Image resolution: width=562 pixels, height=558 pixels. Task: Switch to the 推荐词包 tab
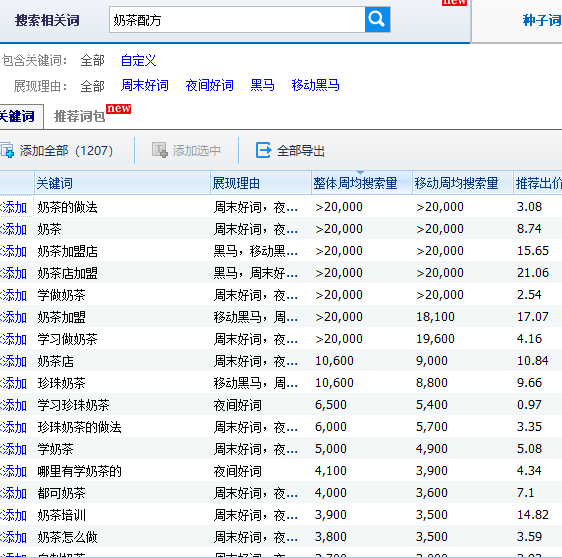click(x=80, y=116)
